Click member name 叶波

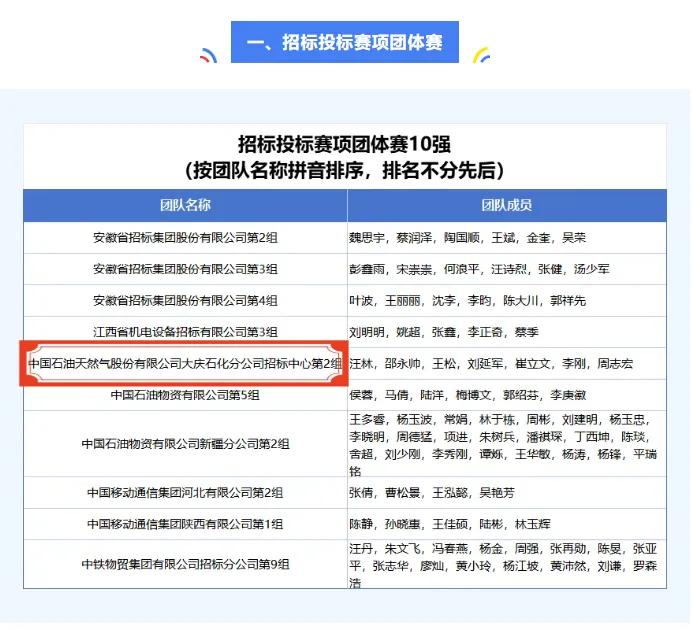click(x=361, y=301)
